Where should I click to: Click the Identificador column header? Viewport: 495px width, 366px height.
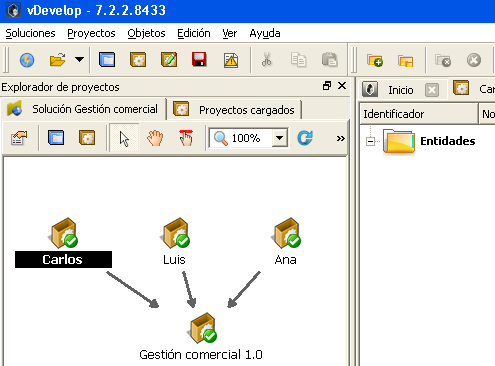coord(419,114)
